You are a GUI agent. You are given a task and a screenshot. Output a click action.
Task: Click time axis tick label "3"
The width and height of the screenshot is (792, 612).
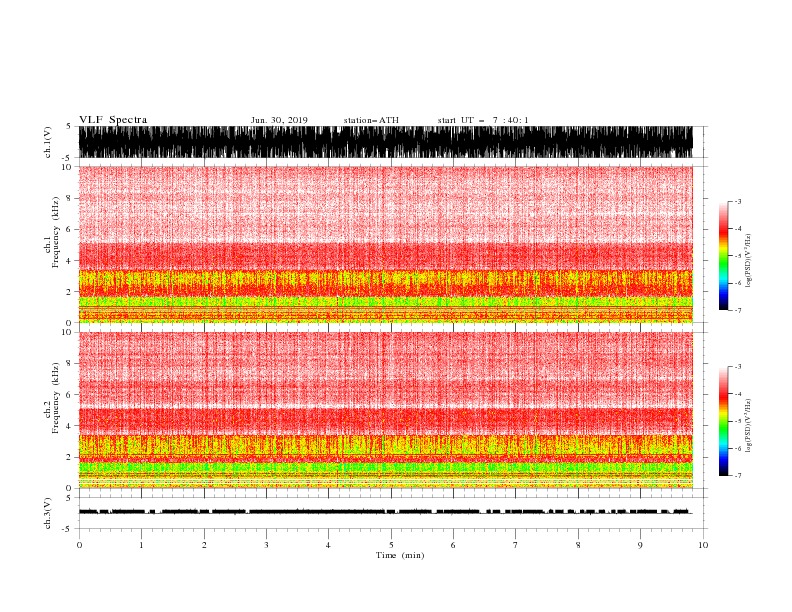[266, 545]
